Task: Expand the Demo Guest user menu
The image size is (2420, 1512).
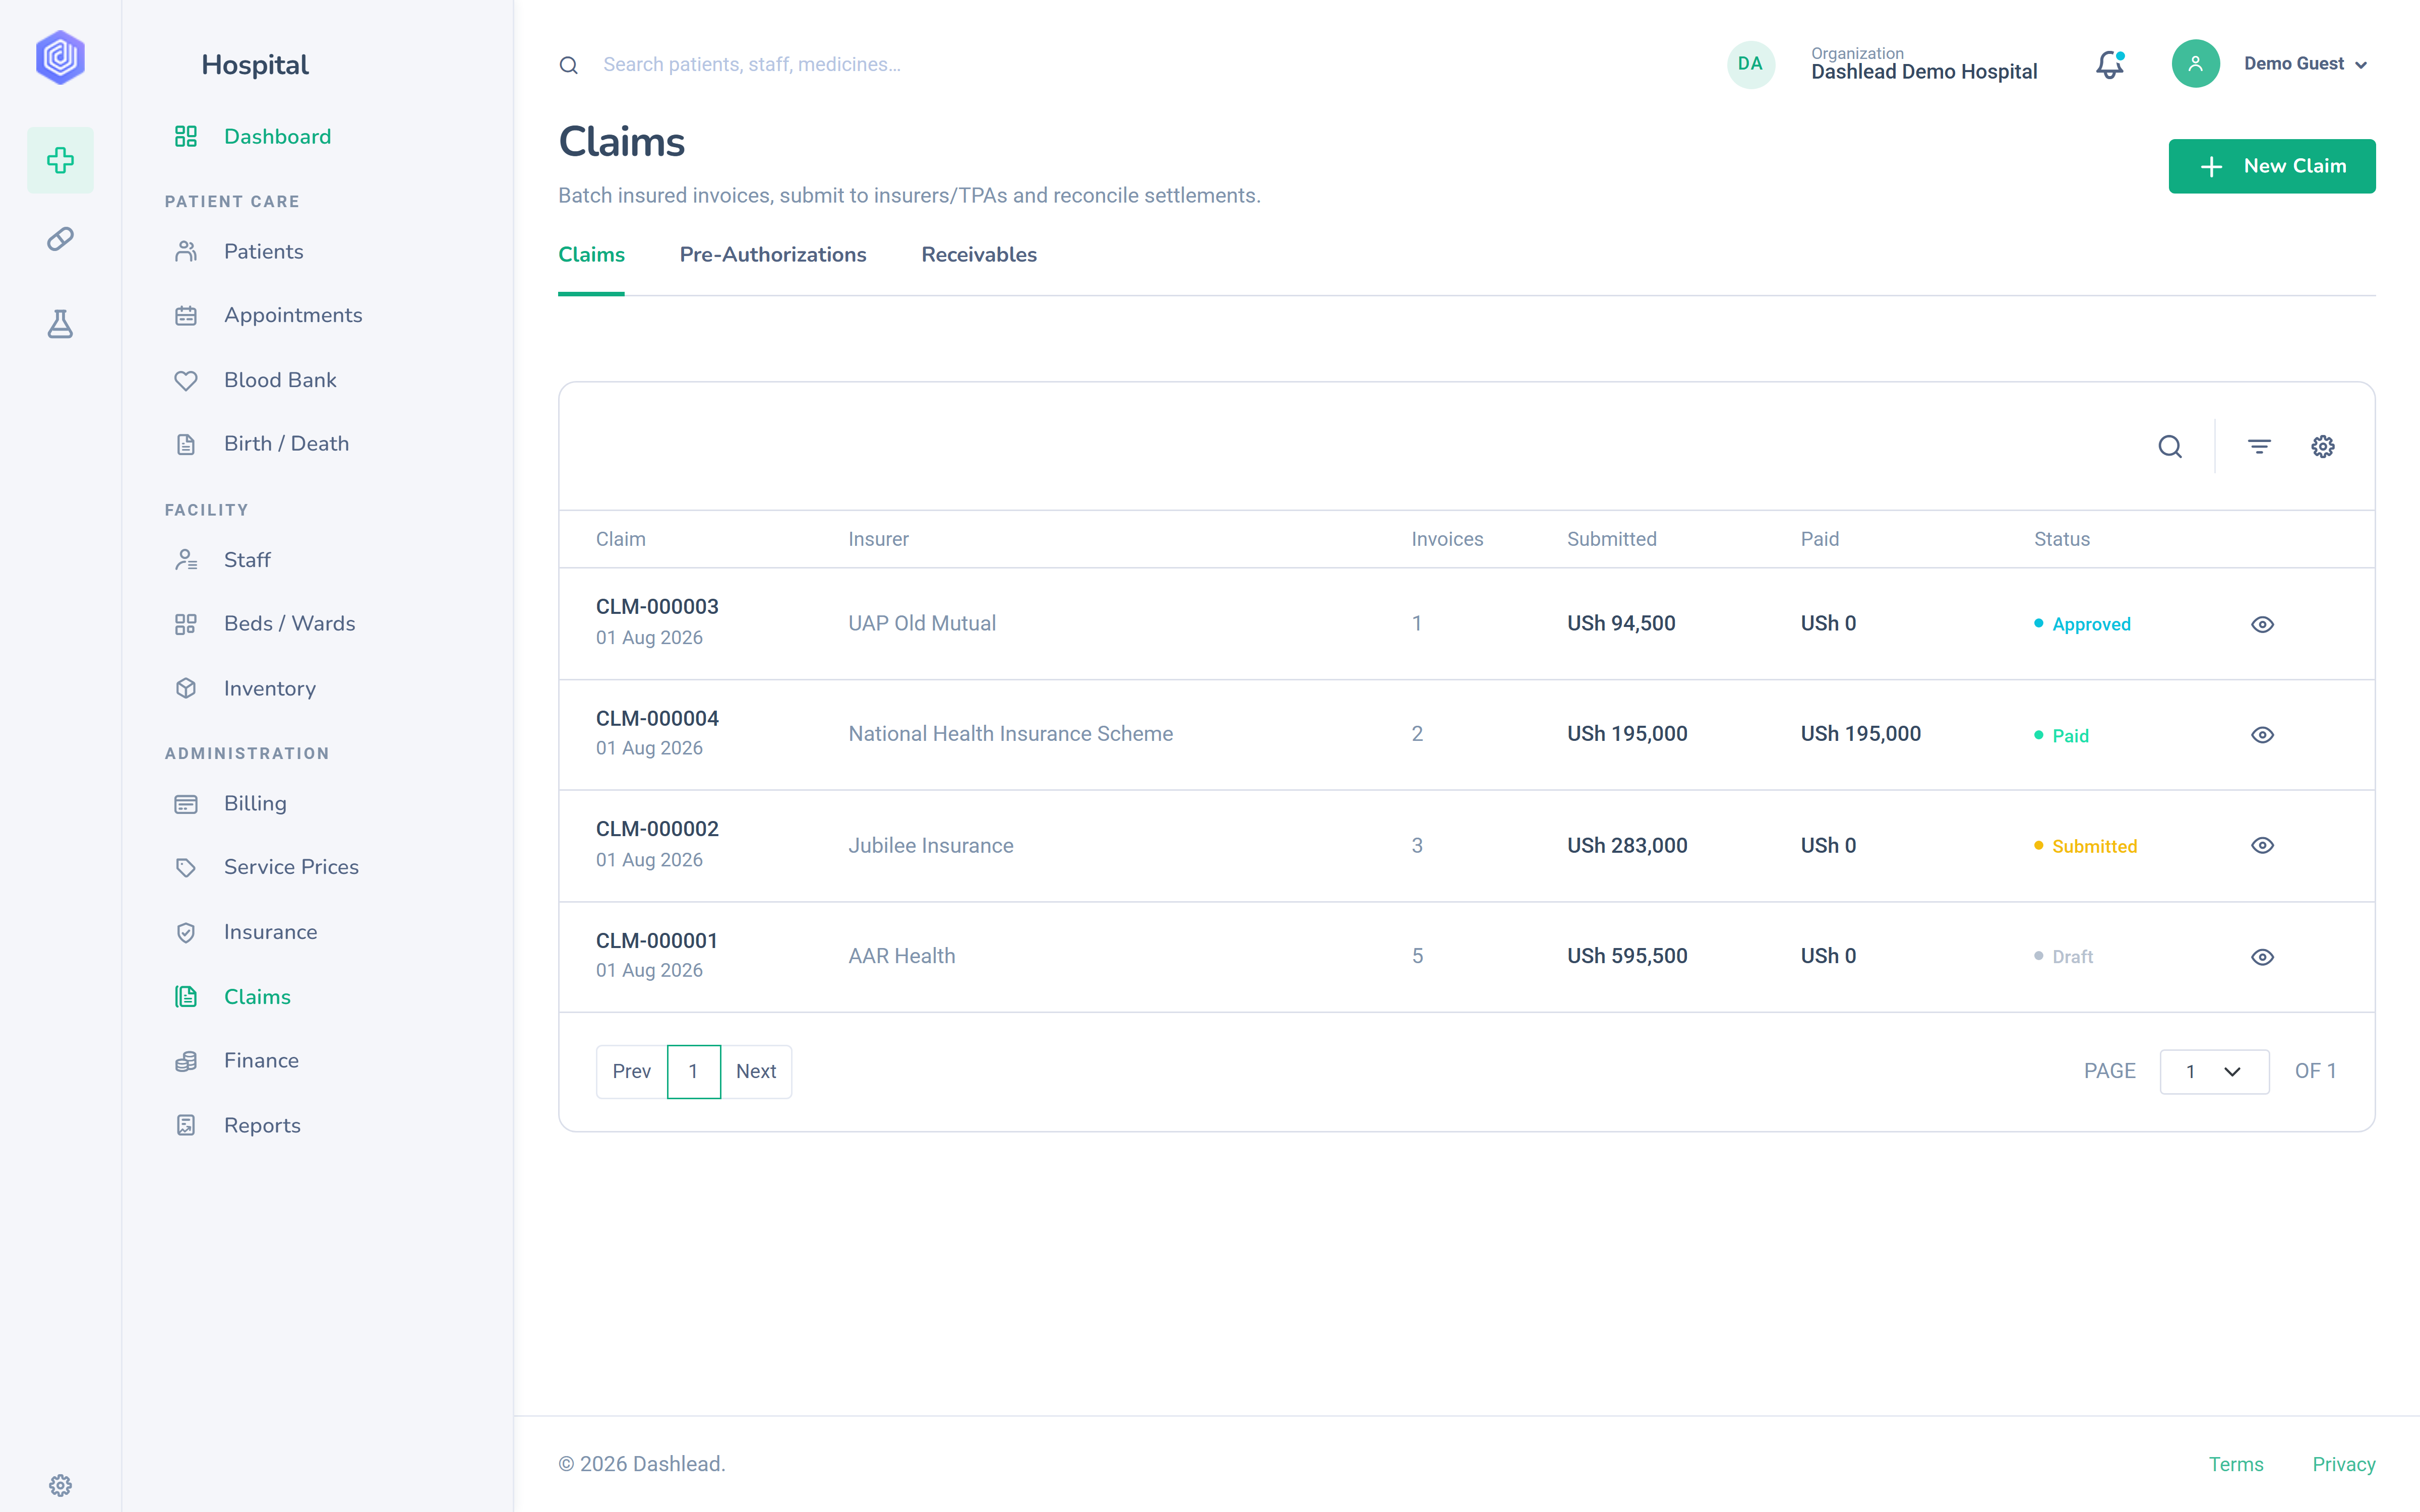Action: click(x=2305, y=64)
